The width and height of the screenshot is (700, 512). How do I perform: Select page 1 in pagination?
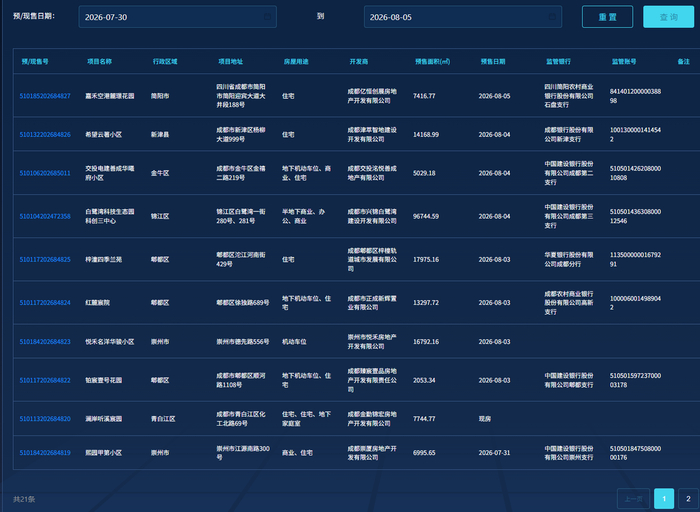tap(664, 499)
